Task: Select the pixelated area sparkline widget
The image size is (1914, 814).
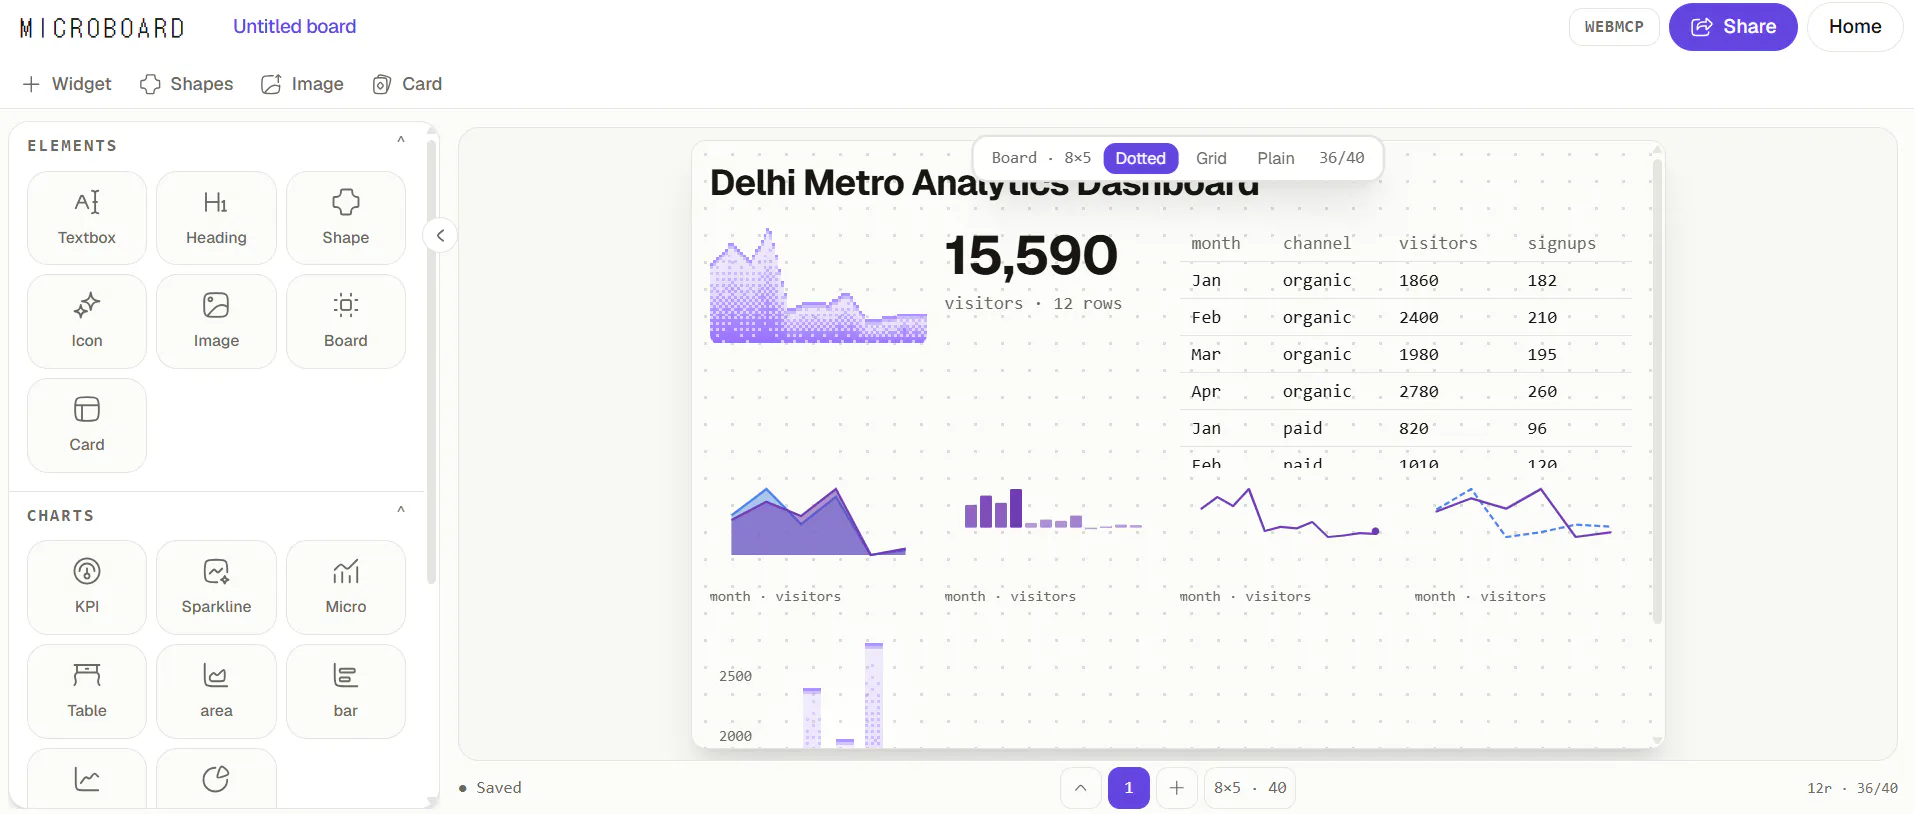Action: (818, 286)
